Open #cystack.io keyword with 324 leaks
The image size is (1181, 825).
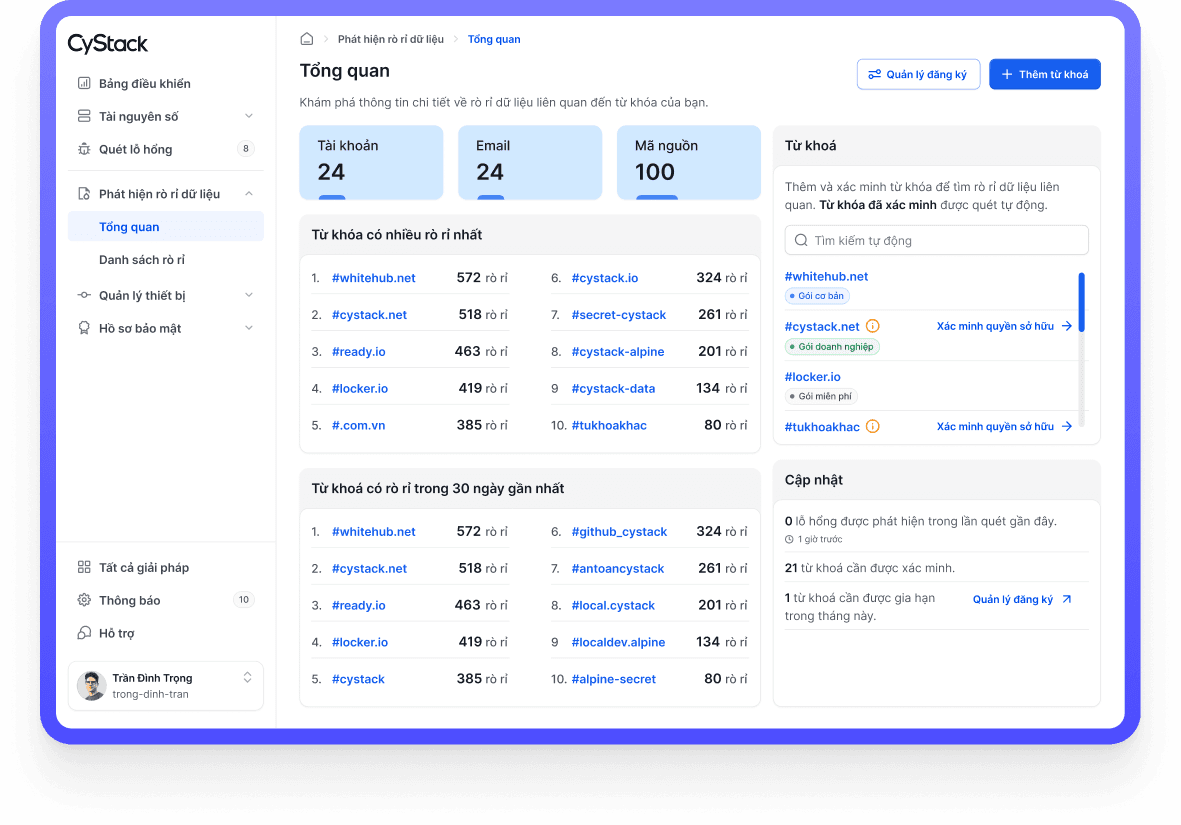[x=605, y=278]
